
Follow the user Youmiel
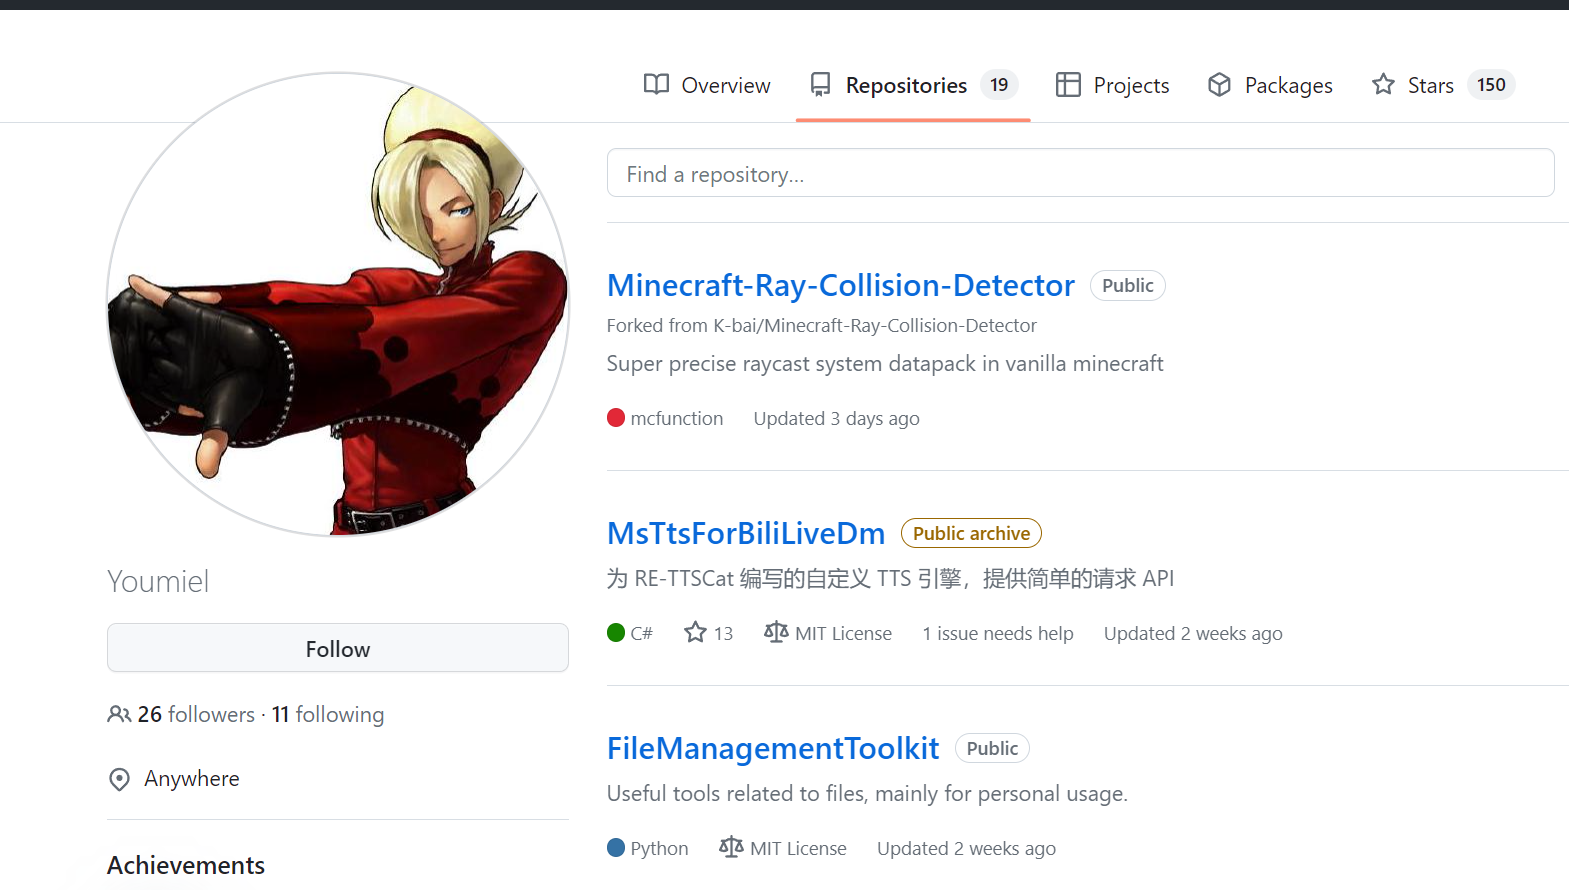pyautogui.click(x=338, y=649)
